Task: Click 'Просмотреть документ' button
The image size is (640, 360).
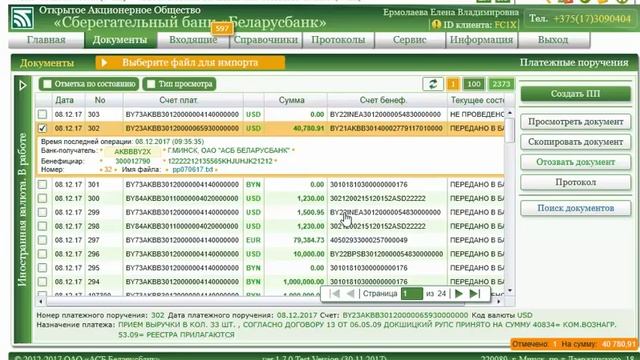Action: pos(576,122)
